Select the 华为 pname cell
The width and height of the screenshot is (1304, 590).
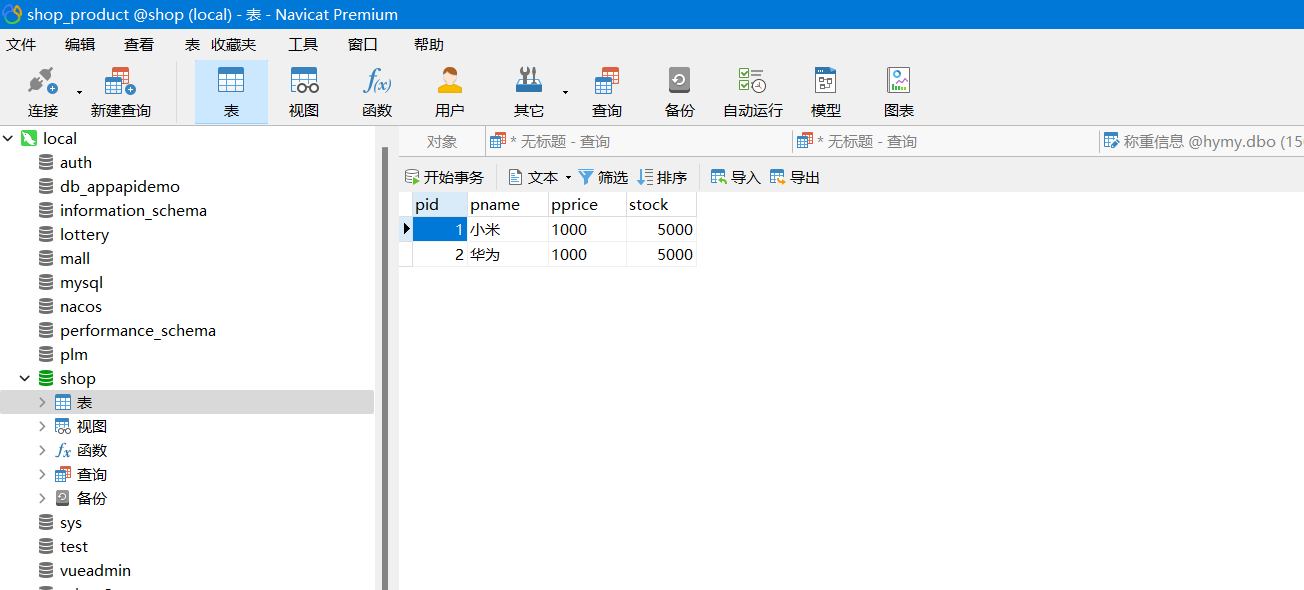(508, 254)
